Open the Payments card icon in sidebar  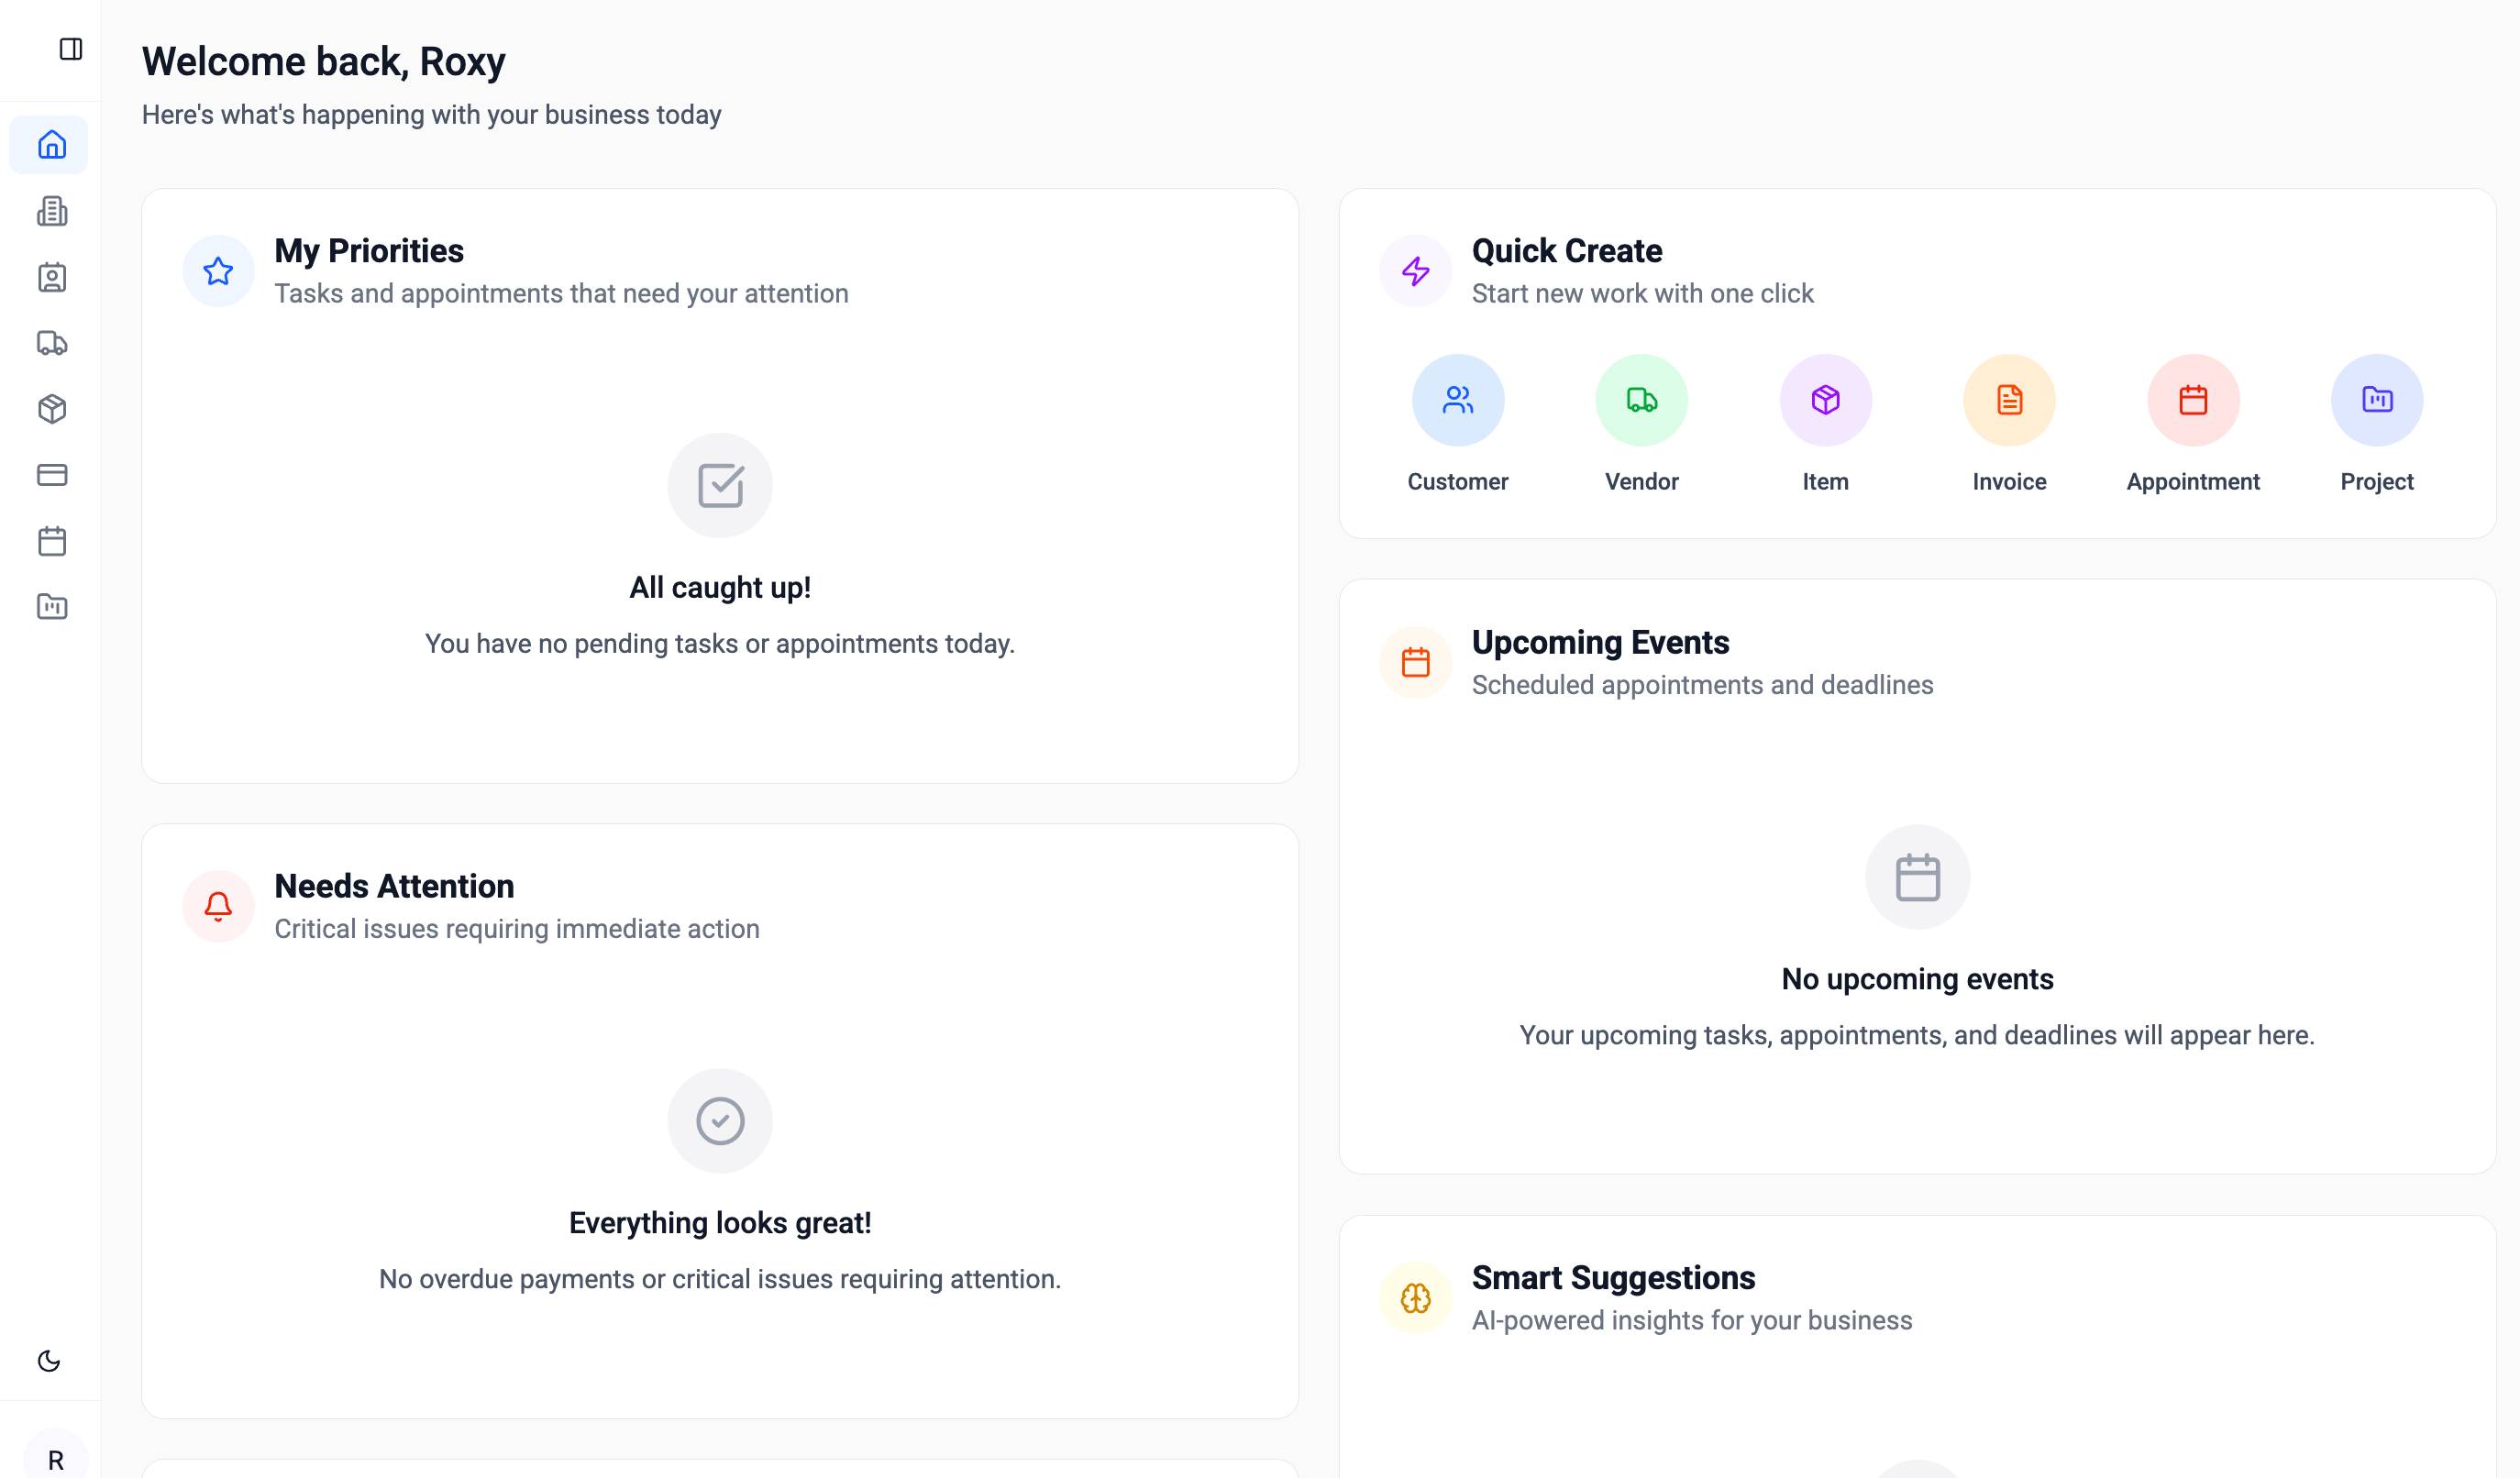tap(51, 475)
